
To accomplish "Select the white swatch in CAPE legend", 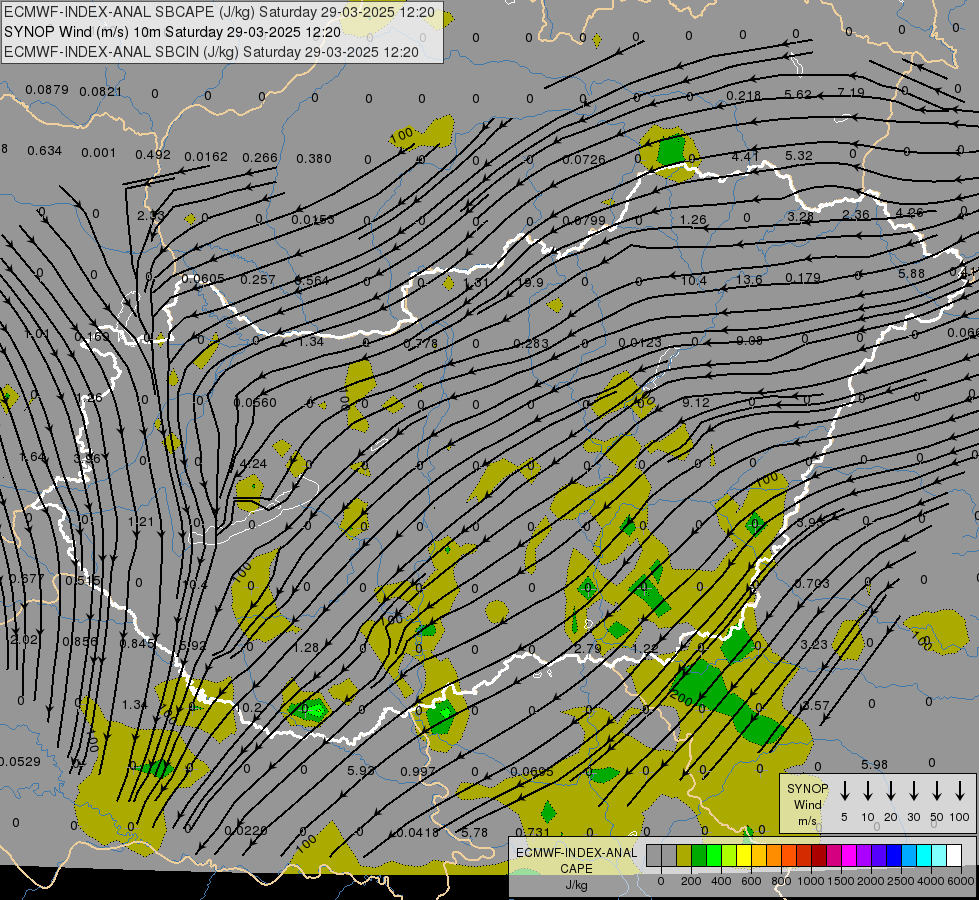I will [953, 855].
